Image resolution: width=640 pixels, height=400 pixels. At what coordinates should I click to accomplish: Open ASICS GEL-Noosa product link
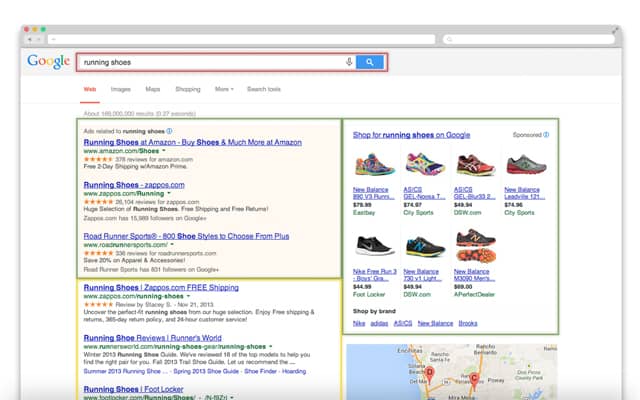tap(424, 193)
